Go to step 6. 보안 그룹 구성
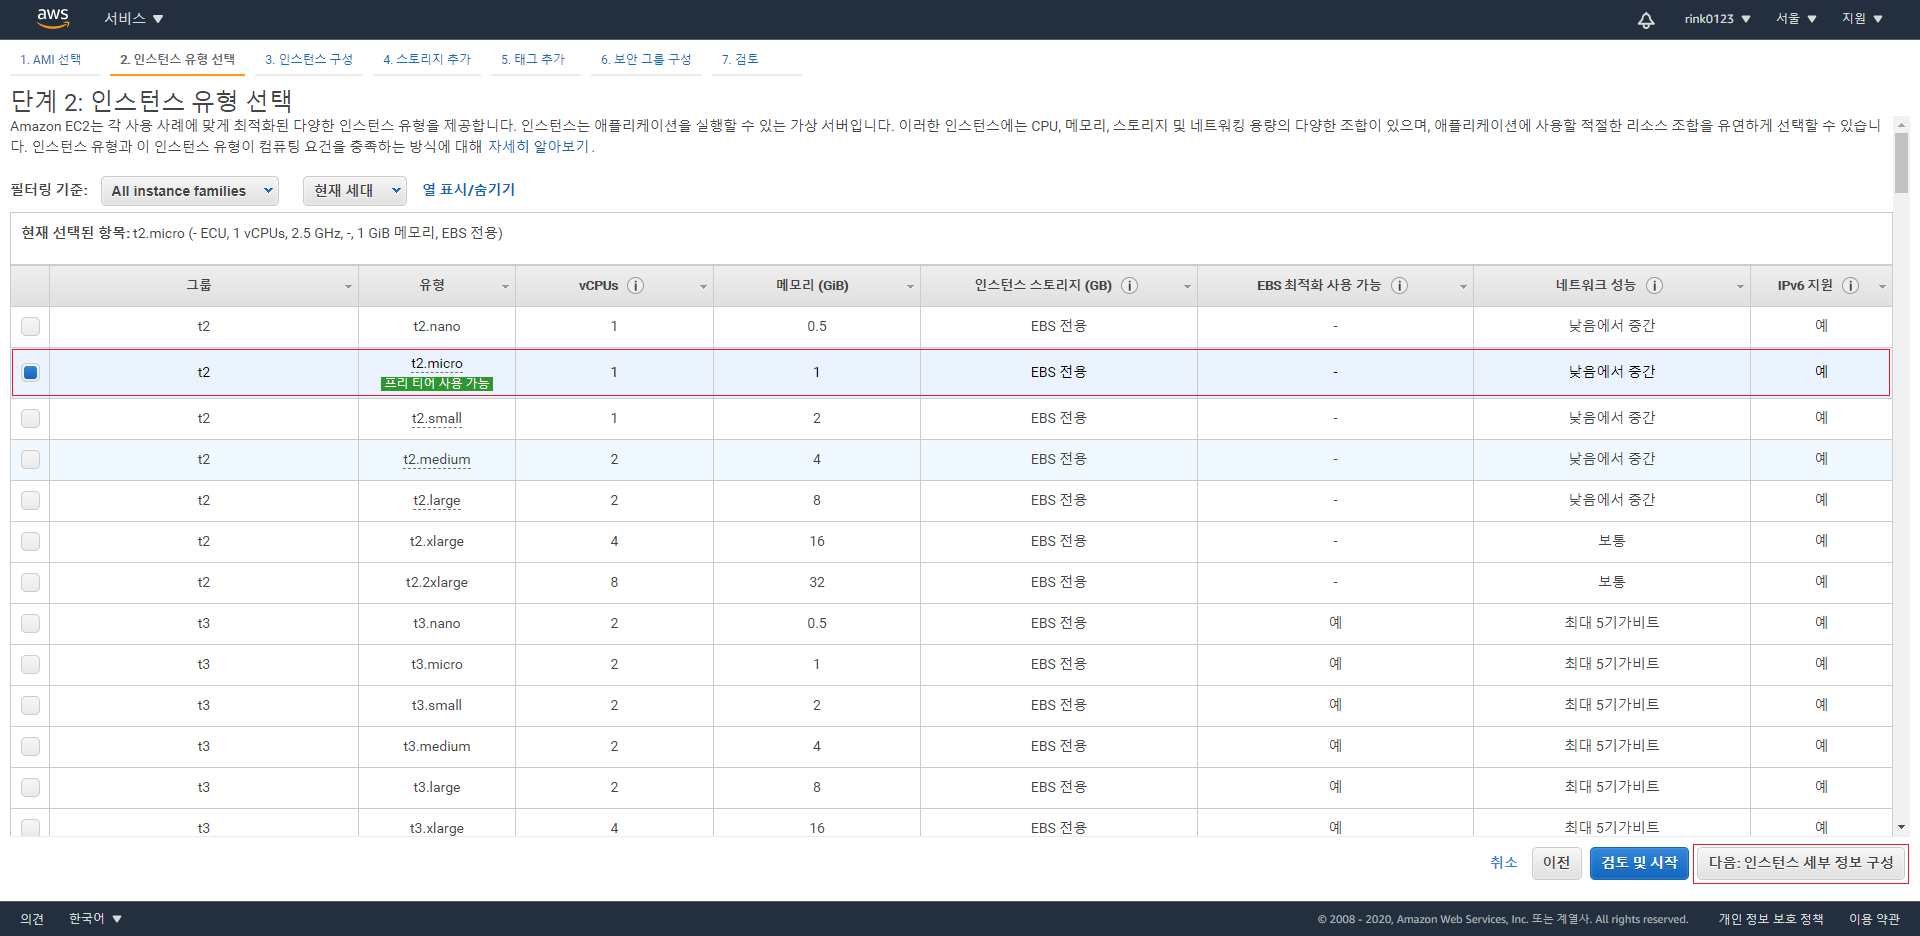Image resolution: width=1920 pixels, height=936 pixels. pyautogui.click(x=646, y=59)
